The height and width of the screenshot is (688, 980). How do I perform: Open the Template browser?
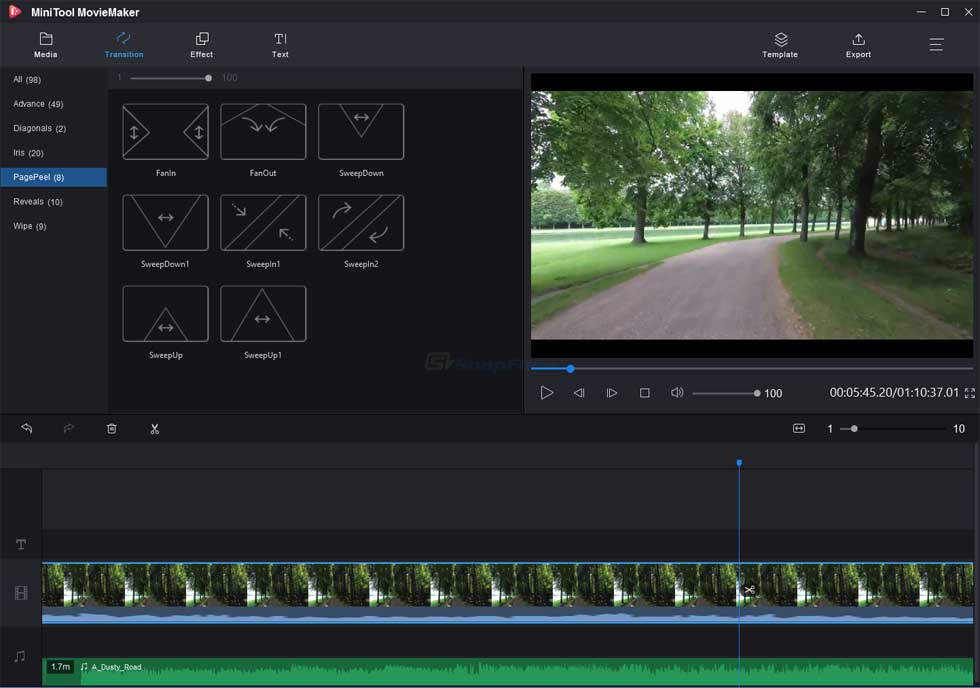(x=780, y=45)
